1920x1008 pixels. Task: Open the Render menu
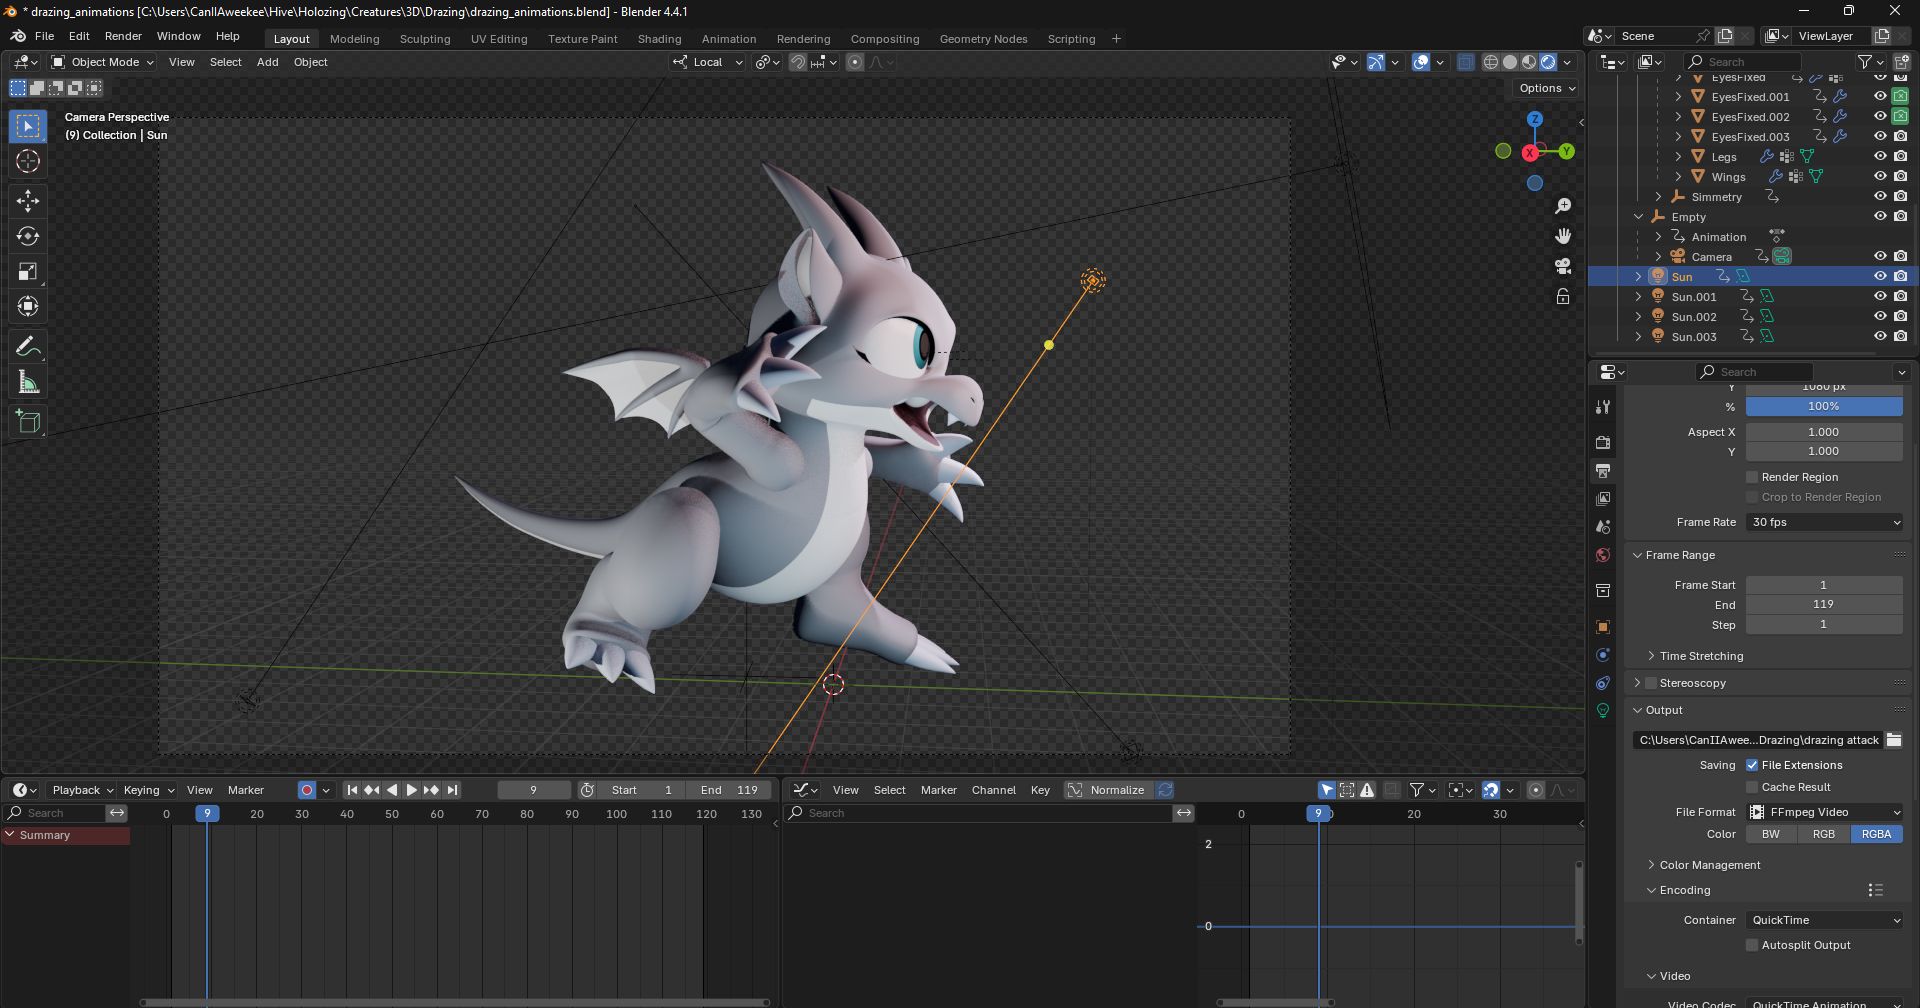[x=123, y=36]
